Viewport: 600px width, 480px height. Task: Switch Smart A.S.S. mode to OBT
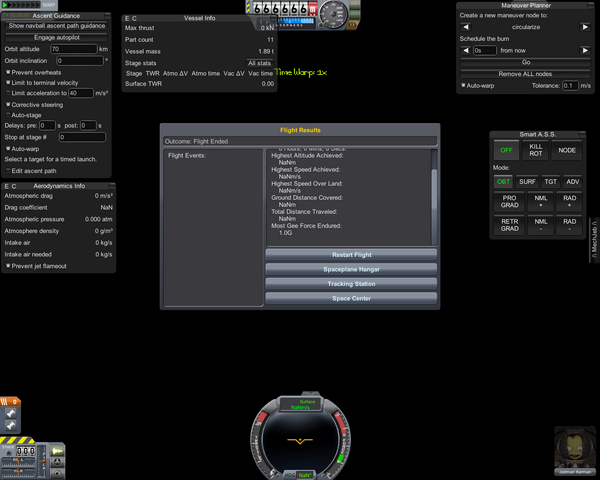click(503, 182)
